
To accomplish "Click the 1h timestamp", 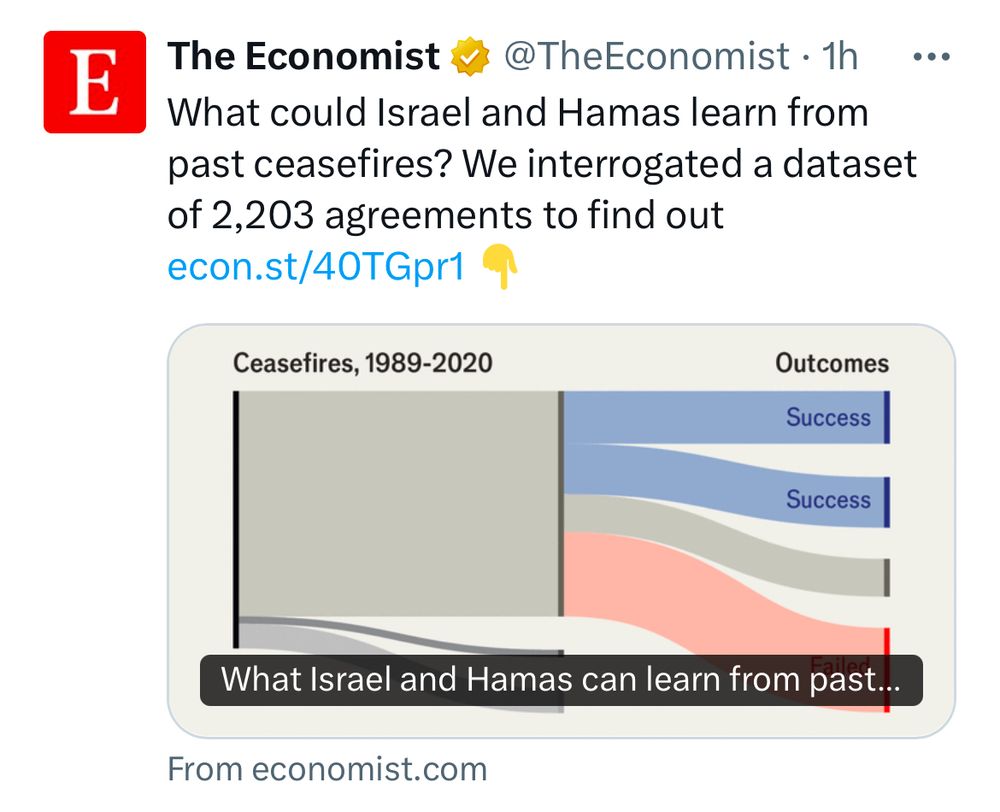I will 839,56.
